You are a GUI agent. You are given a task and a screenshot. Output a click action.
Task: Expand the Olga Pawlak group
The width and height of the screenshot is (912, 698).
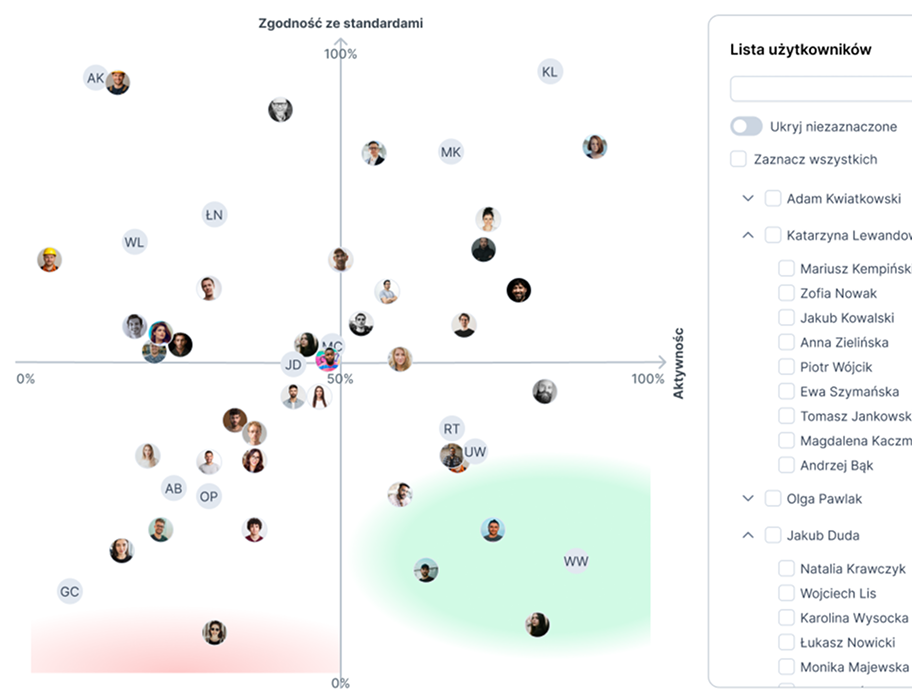pyautogui.click(x=748, y=498)
